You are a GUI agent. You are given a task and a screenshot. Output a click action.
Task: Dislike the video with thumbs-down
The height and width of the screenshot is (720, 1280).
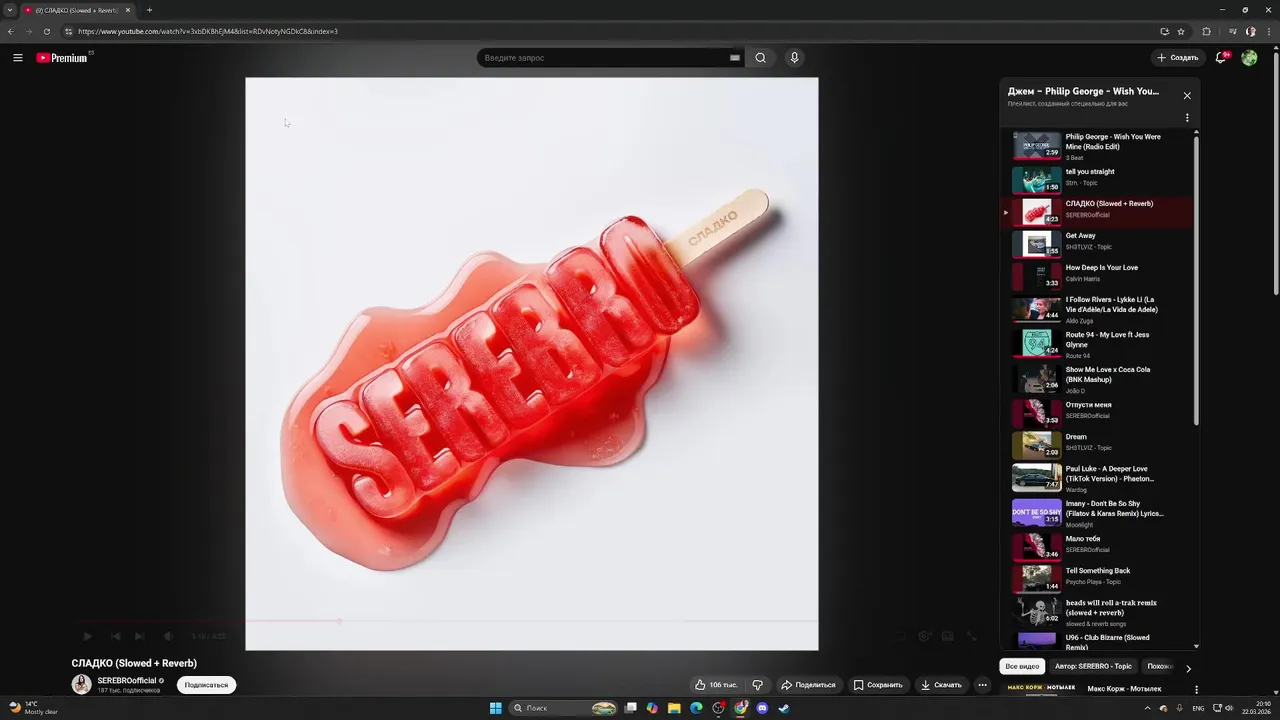757,685
